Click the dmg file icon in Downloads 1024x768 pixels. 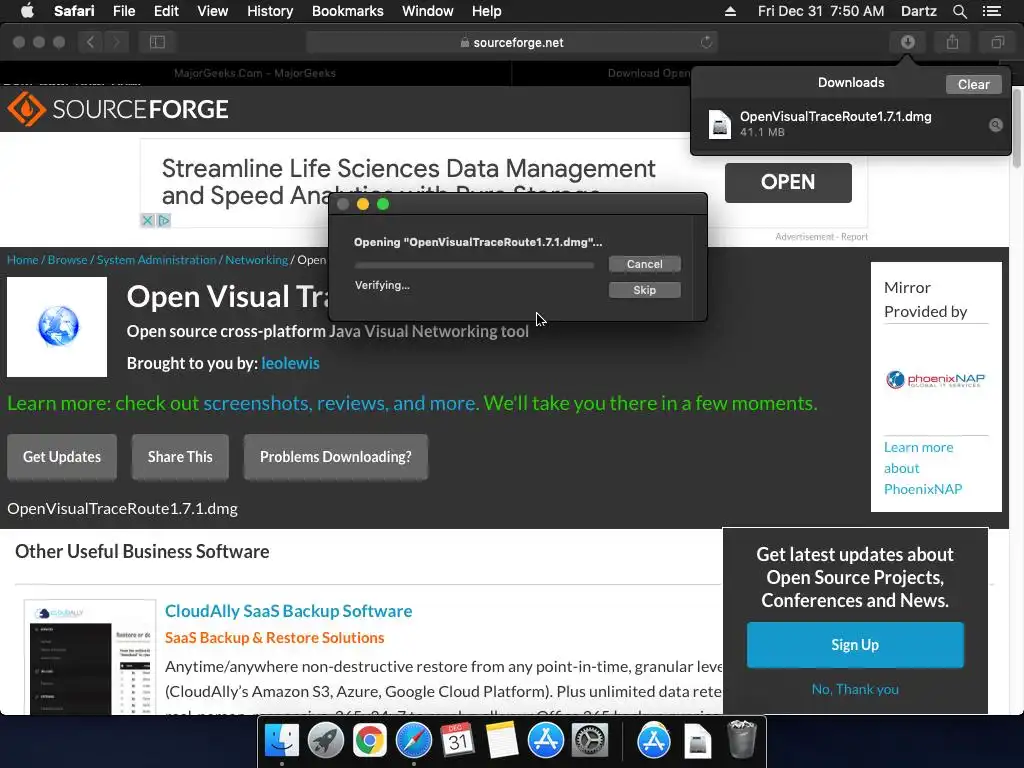[720, 124]
